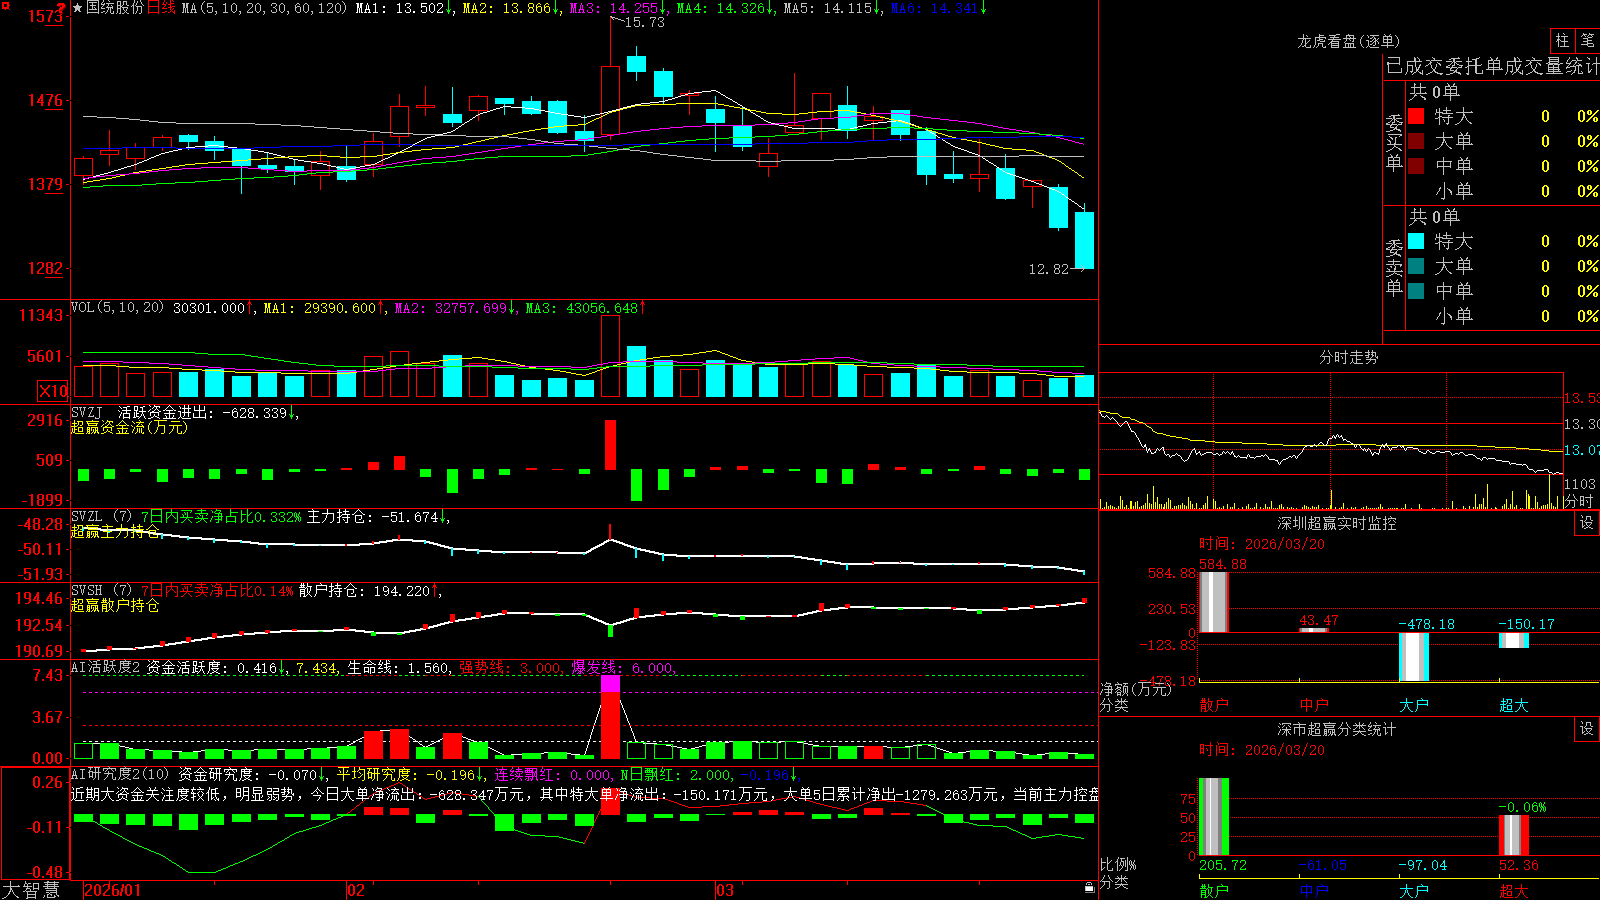
Task: Click the 超赢散户持仓 label
Action: coord(115,605)
